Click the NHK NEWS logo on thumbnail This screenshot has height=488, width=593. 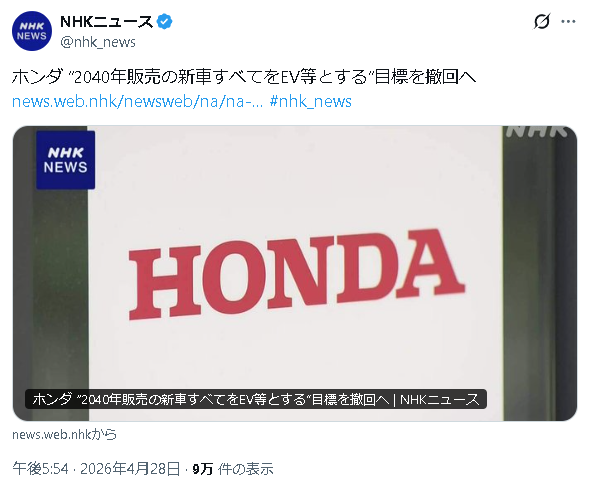[65, 160]
